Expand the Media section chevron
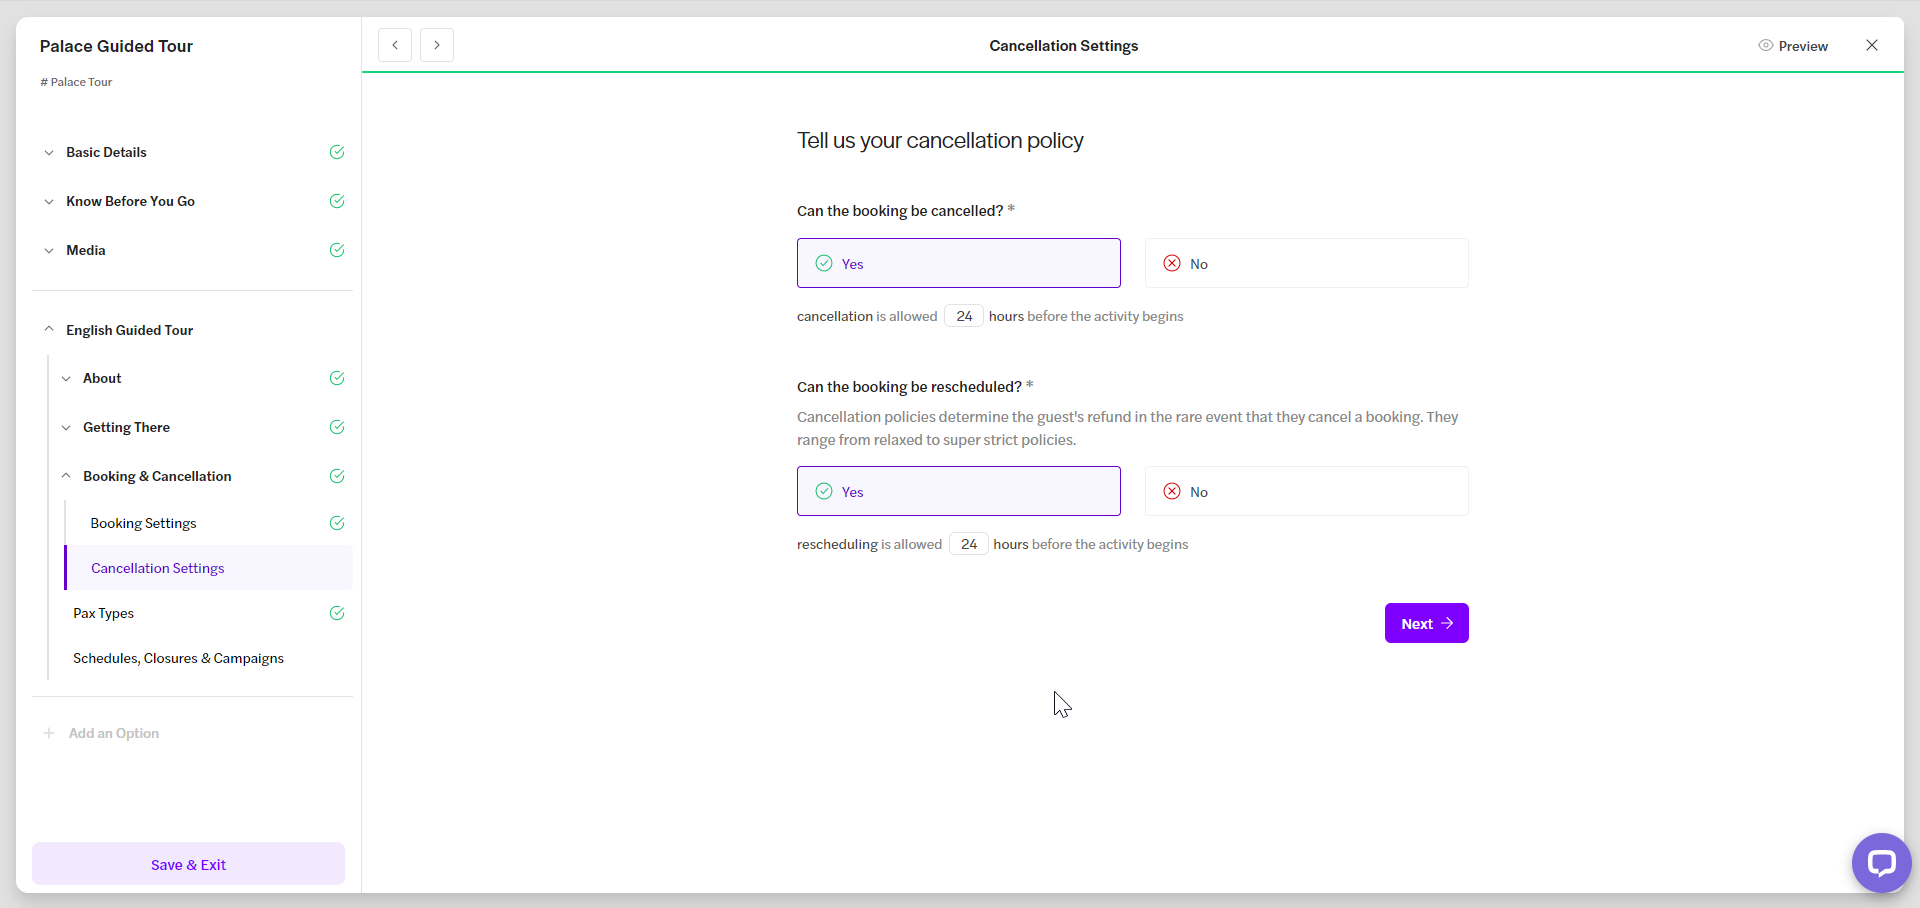Screen dimensions: 1920x908 [x=49, y=250]
